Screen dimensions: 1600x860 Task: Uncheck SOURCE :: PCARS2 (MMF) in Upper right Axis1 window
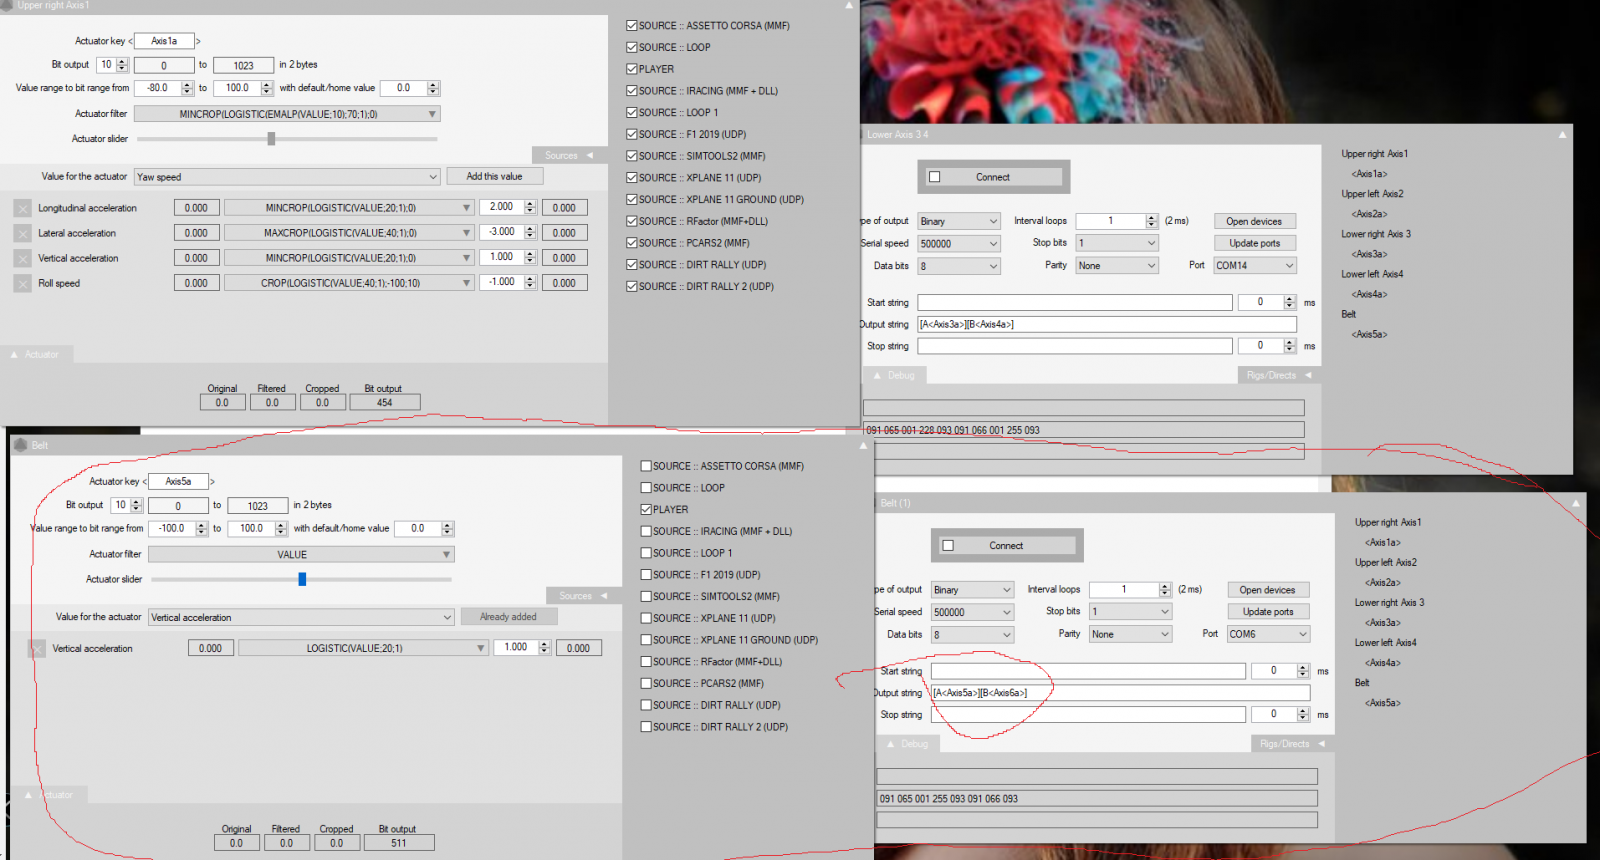pyautogui.click(x=632, y=243)
